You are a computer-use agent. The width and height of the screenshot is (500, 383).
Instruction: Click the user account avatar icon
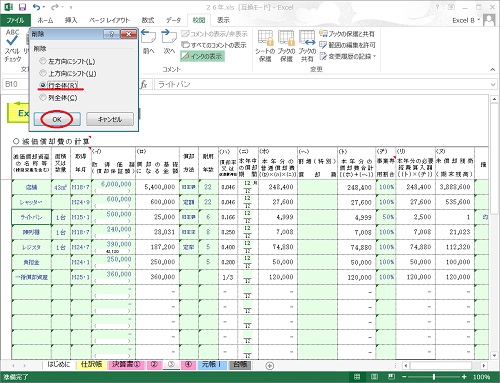point(489,20)
